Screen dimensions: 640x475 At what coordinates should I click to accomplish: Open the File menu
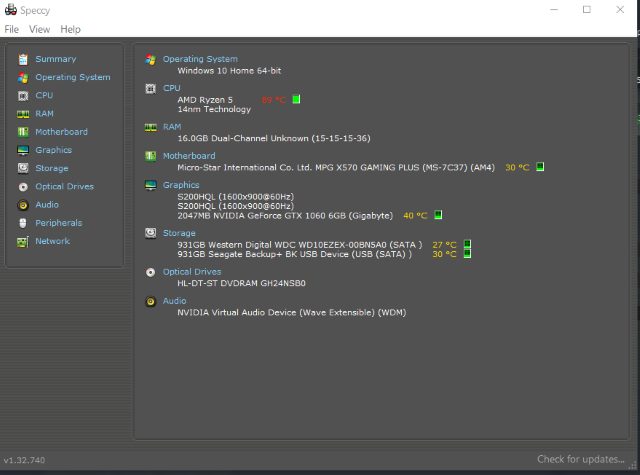click(x=11, y=29)
